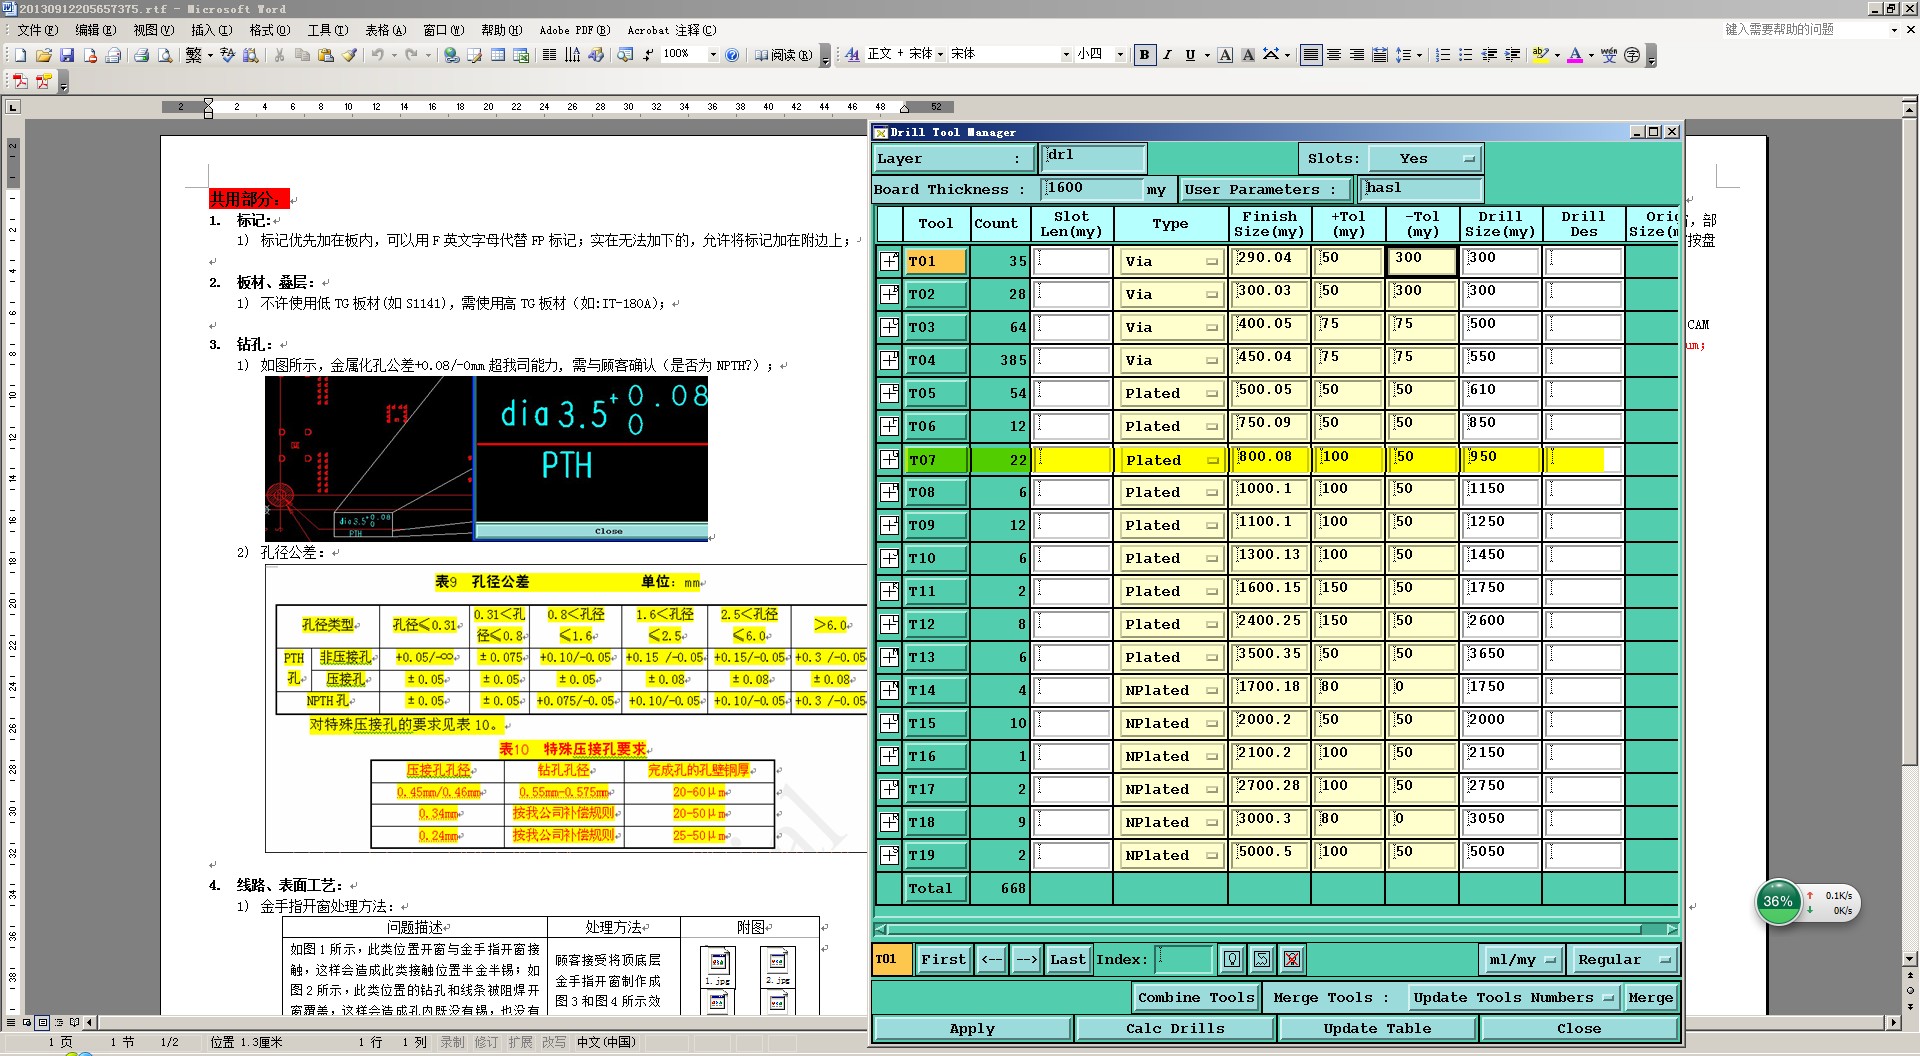The height and width of the screenshot is (1056, 1920).
Task: Open the 编辑(E) menu
Action: click(95, 30)
